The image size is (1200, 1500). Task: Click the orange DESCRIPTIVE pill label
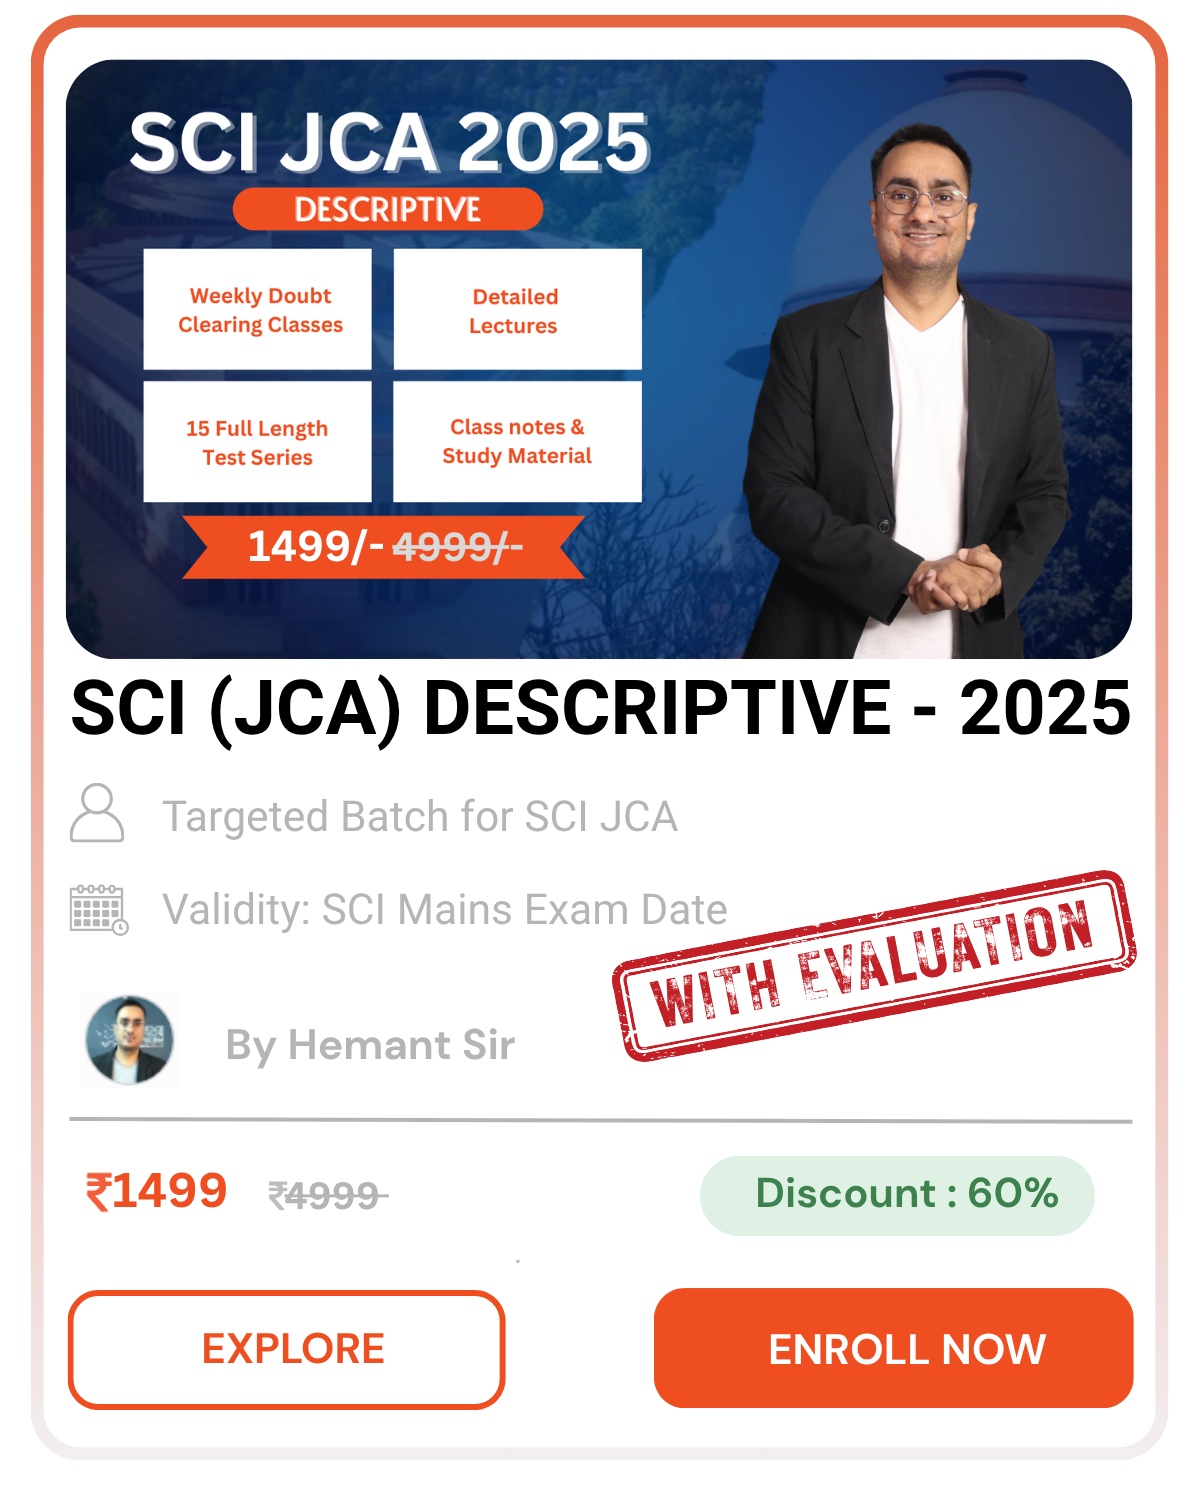pos(388,209)
